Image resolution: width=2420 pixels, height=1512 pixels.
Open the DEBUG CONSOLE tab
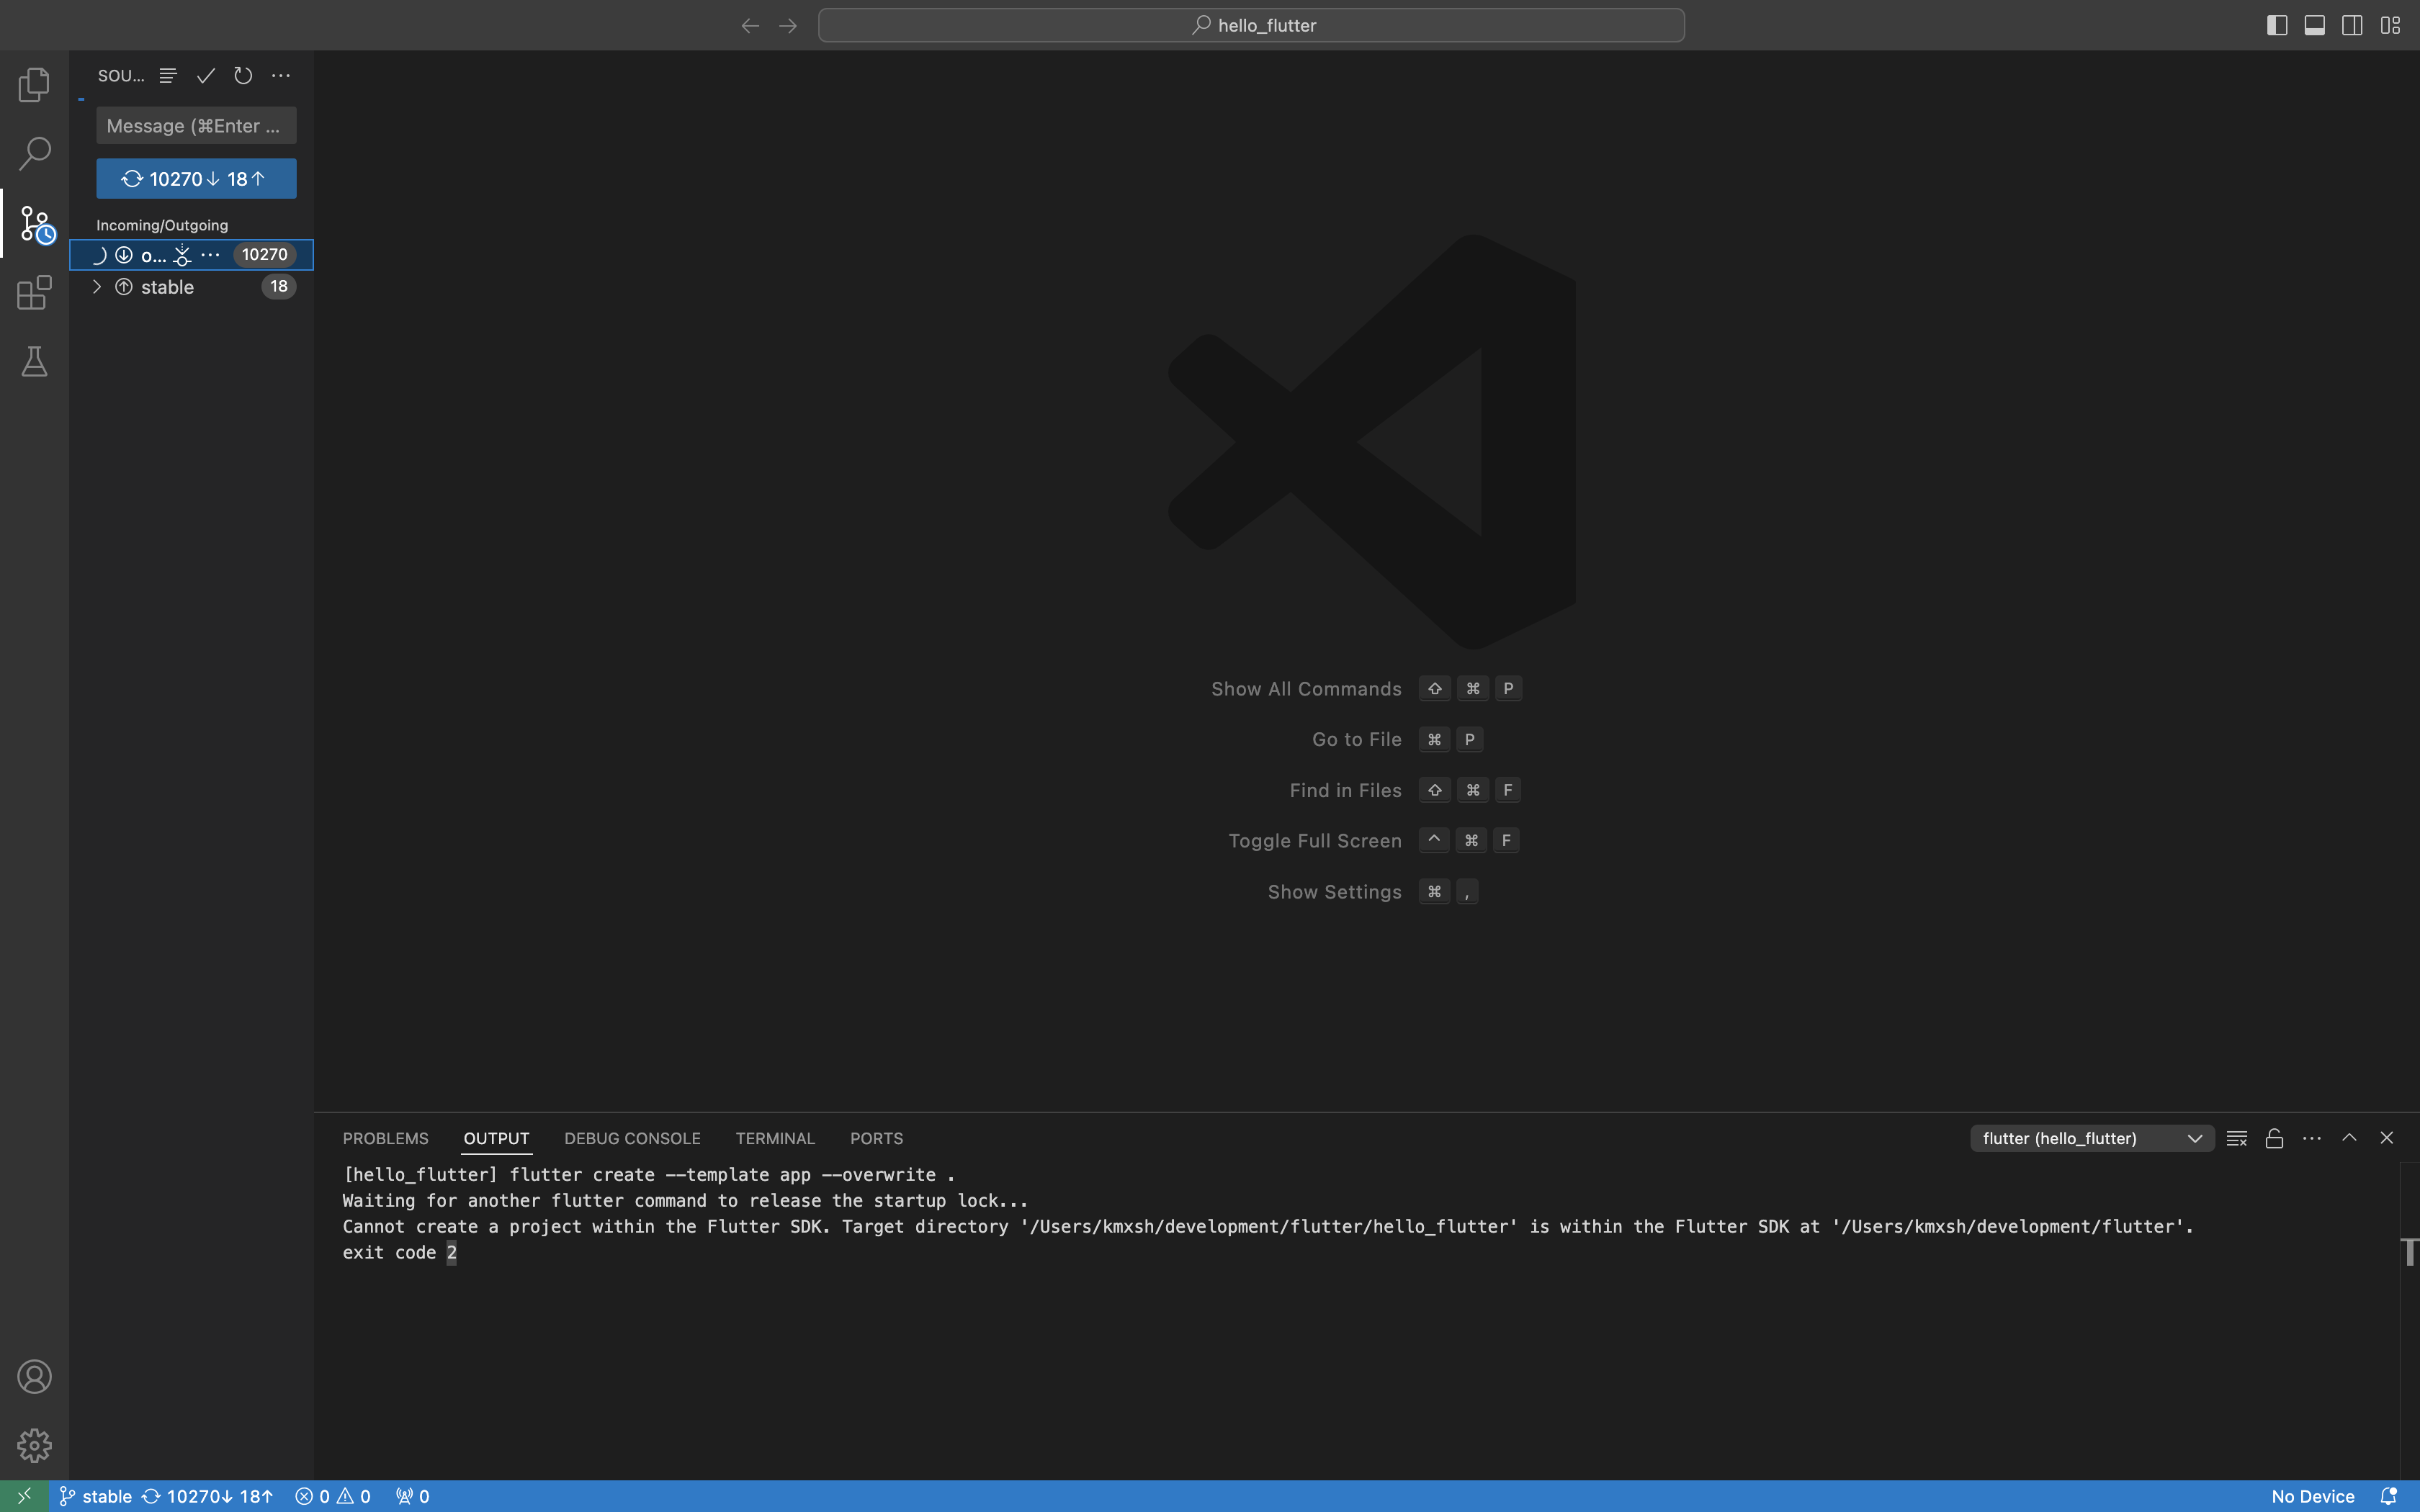pos(632,1138)
